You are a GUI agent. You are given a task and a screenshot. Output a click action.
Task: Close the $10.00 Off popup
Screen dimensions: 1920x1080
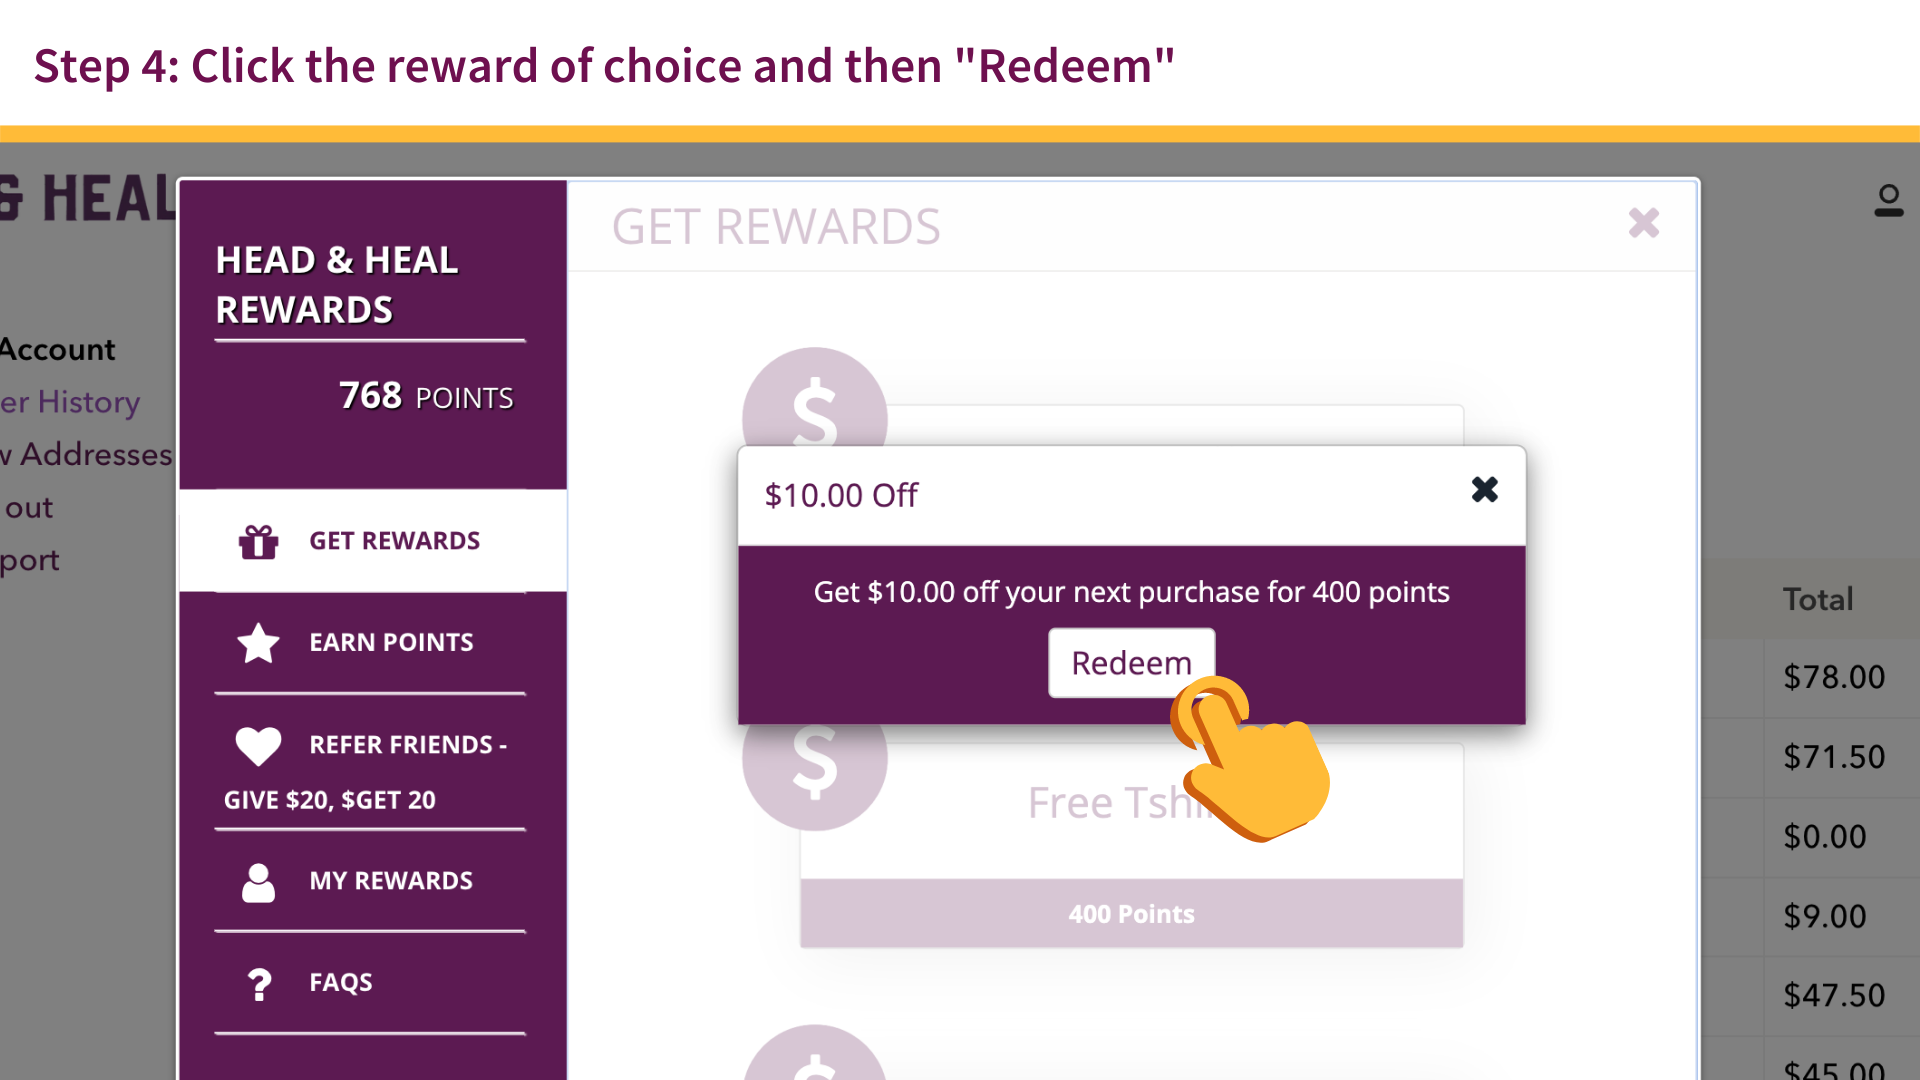[1485, 490]
